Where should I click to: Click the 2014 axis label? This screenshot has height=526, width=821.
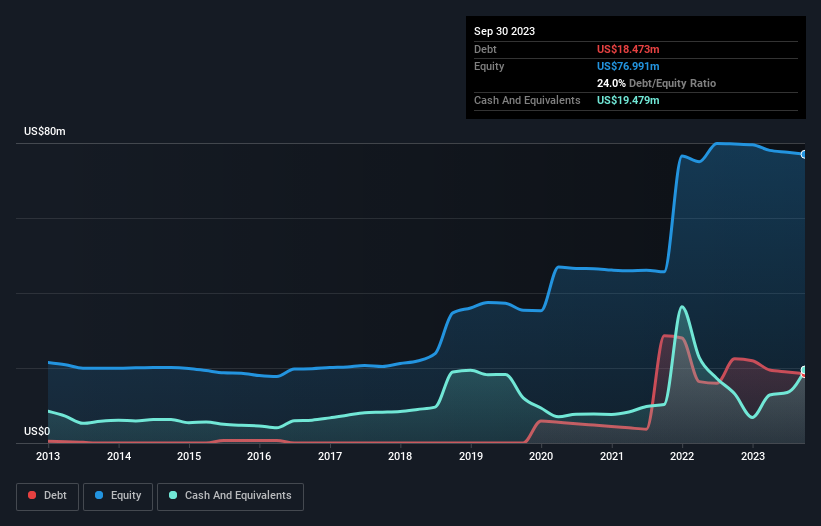[119, 456]
